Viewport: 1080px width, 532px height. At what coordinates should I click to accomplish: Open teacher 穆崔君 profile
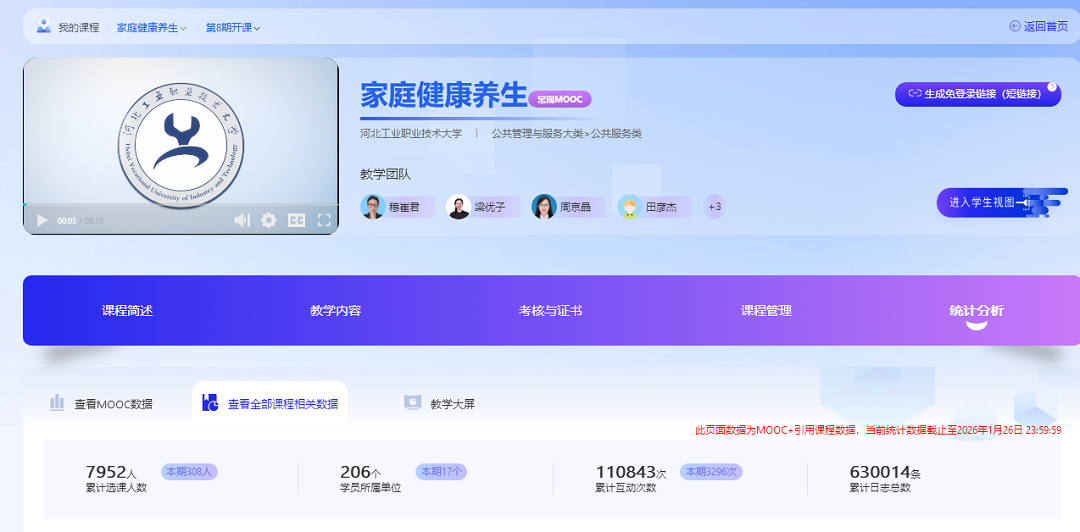398,207
